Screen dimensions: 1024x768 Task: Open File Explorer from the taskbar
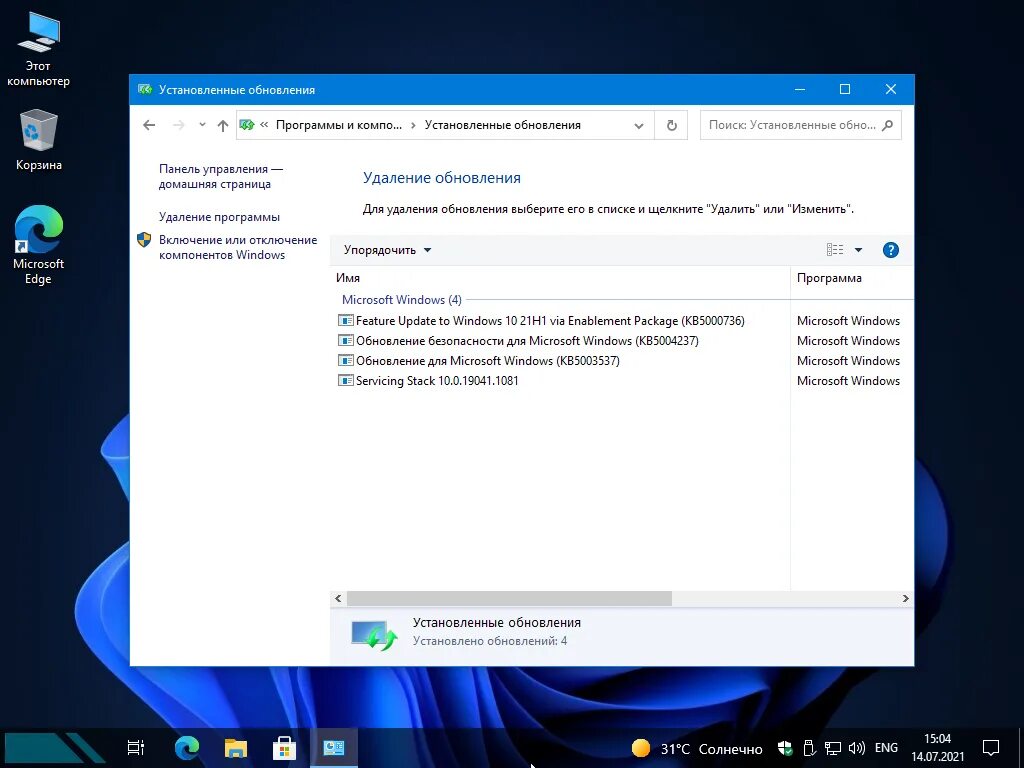[236, 748]
